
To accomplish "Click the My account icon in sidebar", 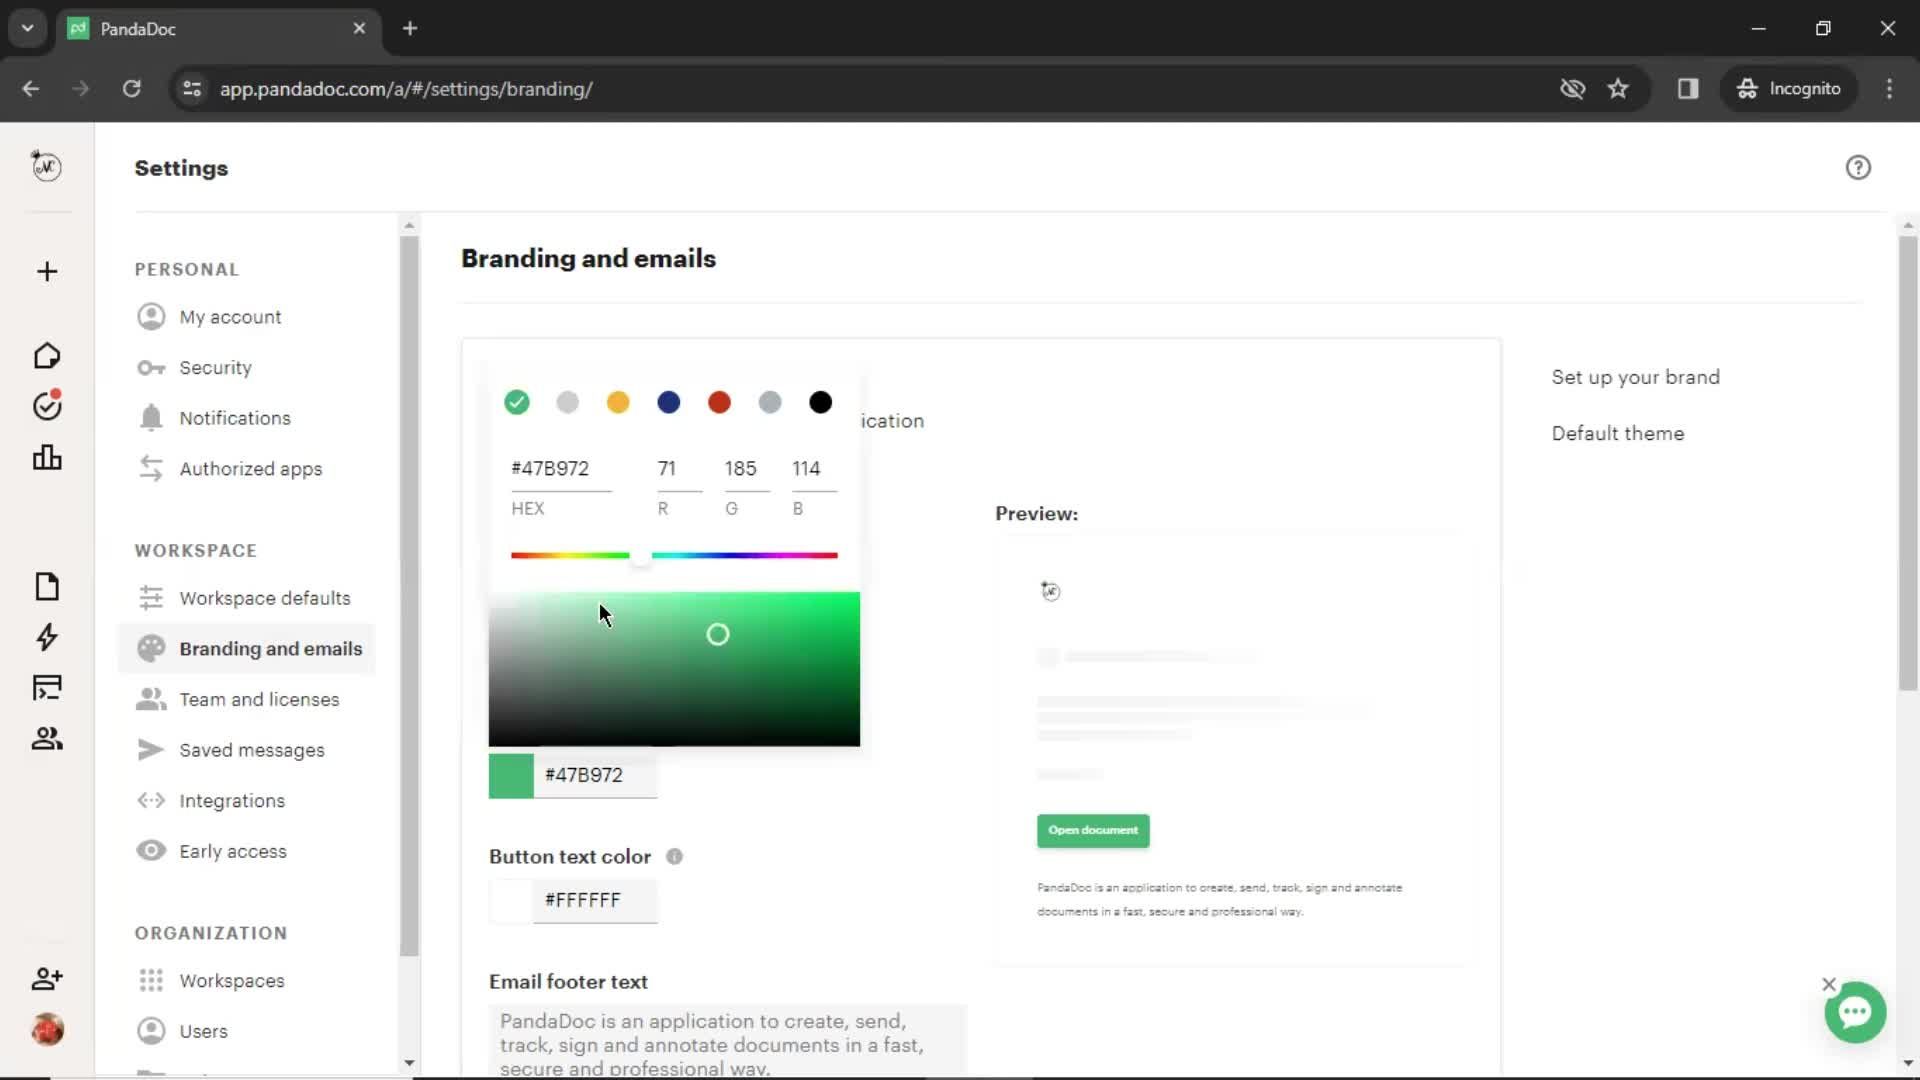I will point(150,316).
